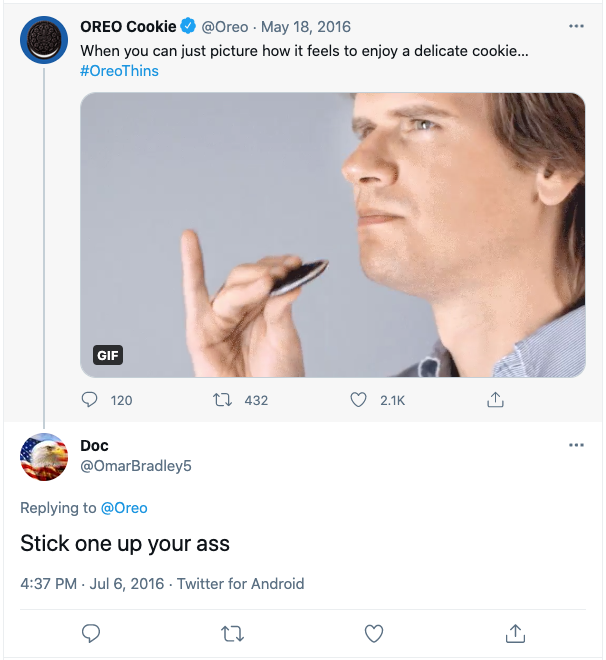Open the May 18, 2016 timestamp
Screen dimensions: 606x660
306,27
